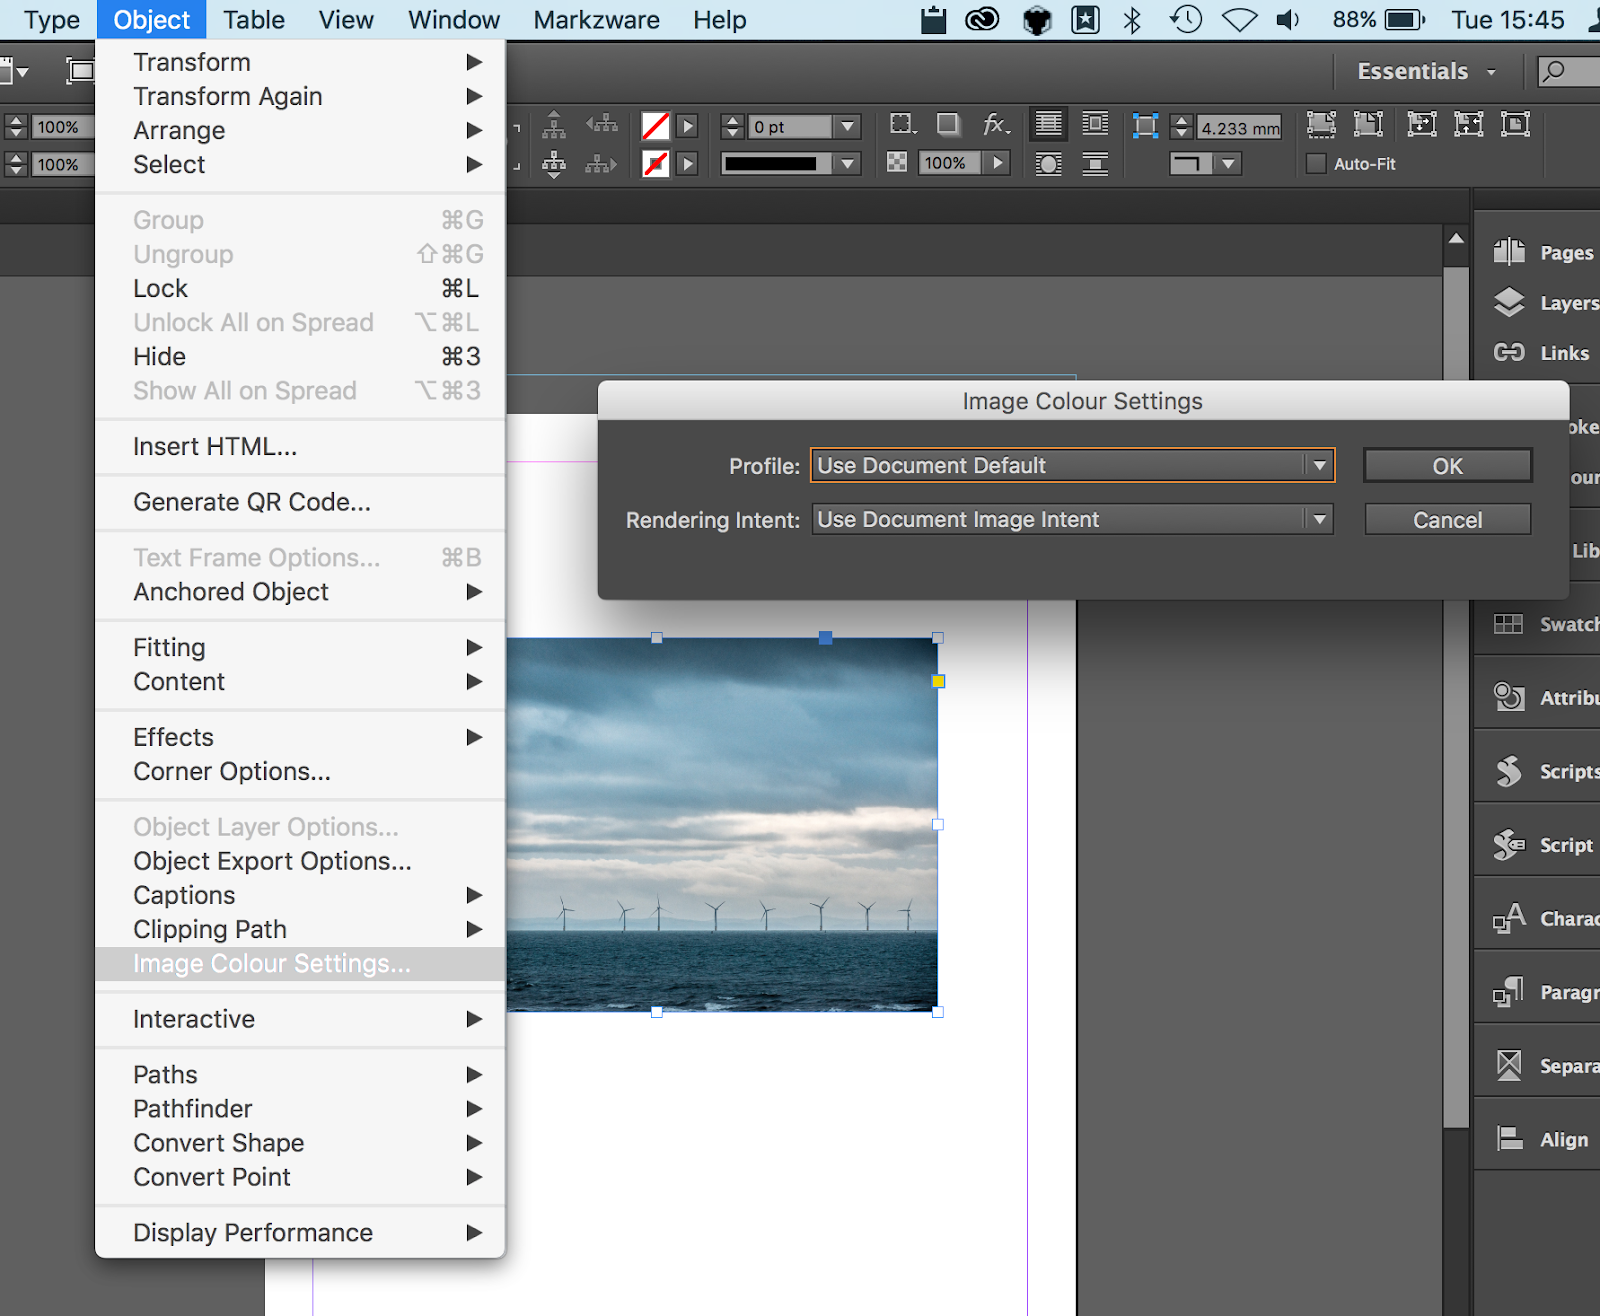Viewport: 1600px width, 1316px height.
Task: Choose Generate QR Code...
Action: (x=300, y=502)
